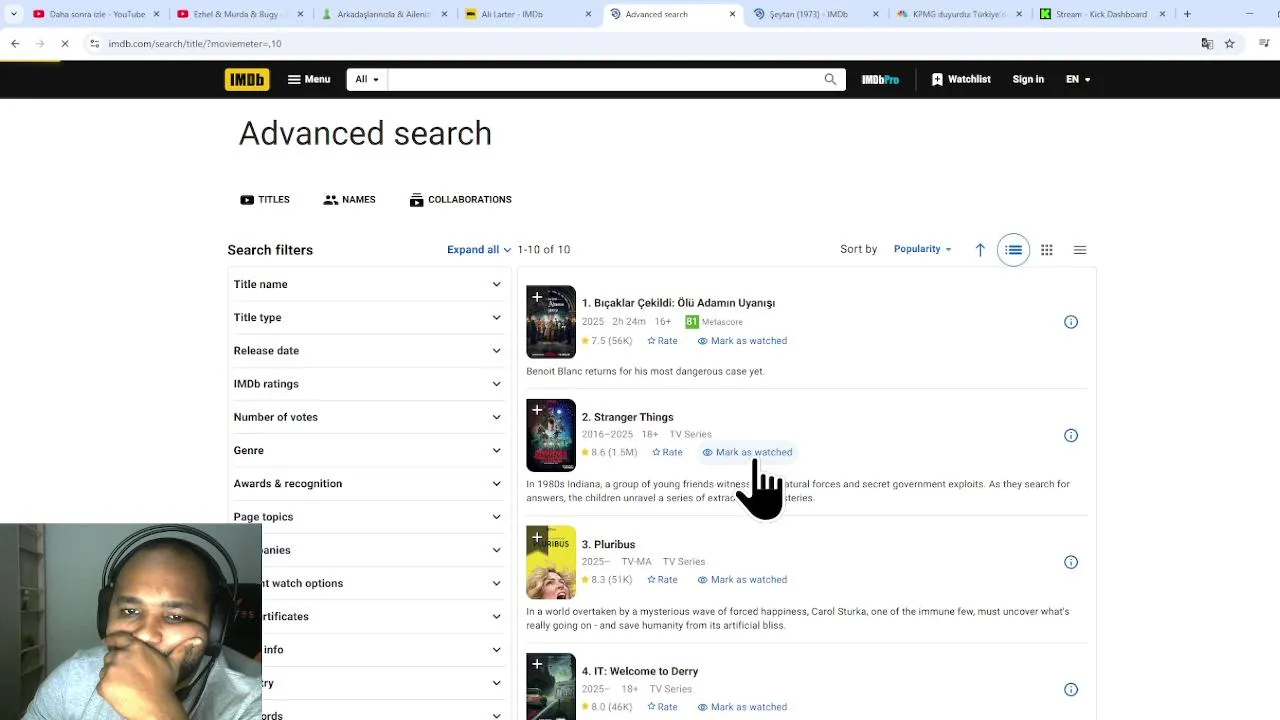Focus the IMDb search input field

click(603, 79)
